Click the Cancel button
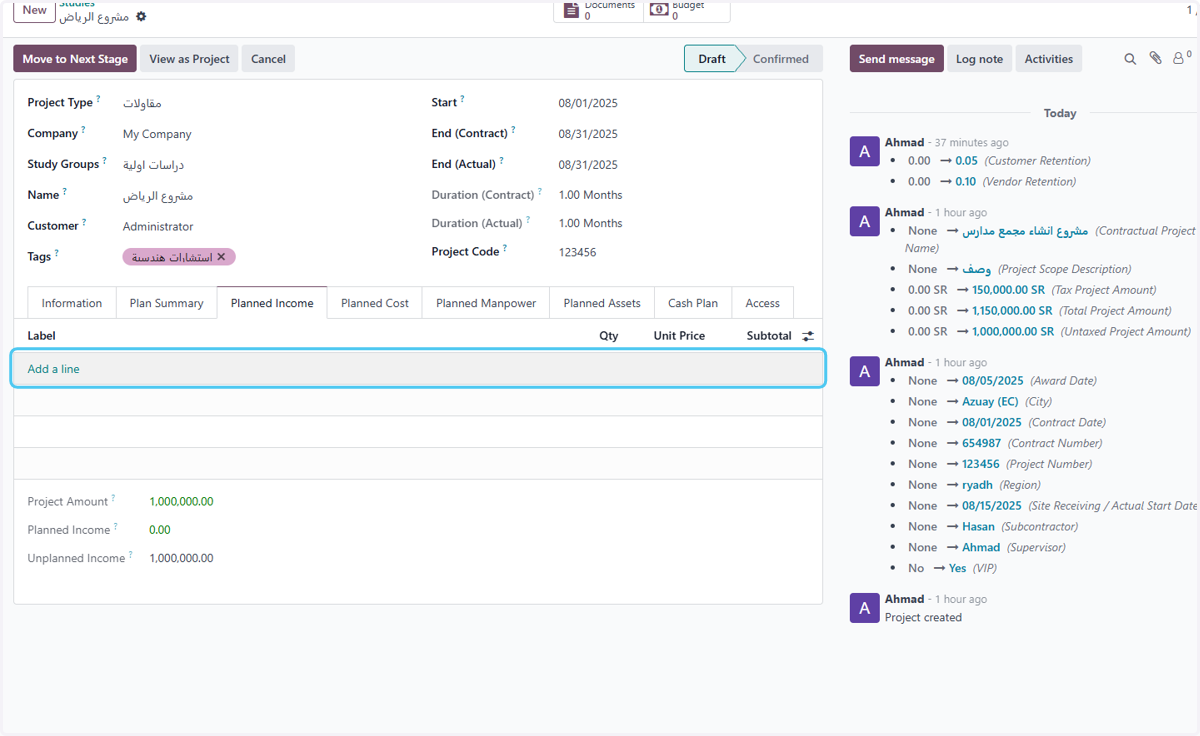This screenshot has width=1200, height=736. [268, 59]
